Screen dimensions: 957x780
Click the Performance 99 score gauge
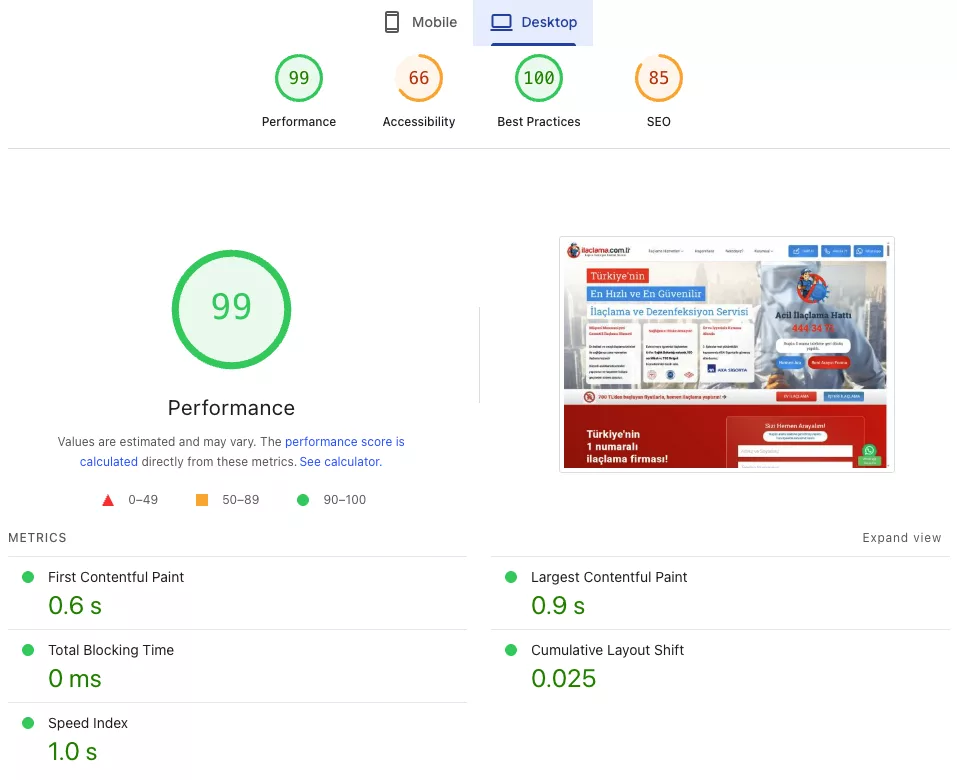click(299, 79)
